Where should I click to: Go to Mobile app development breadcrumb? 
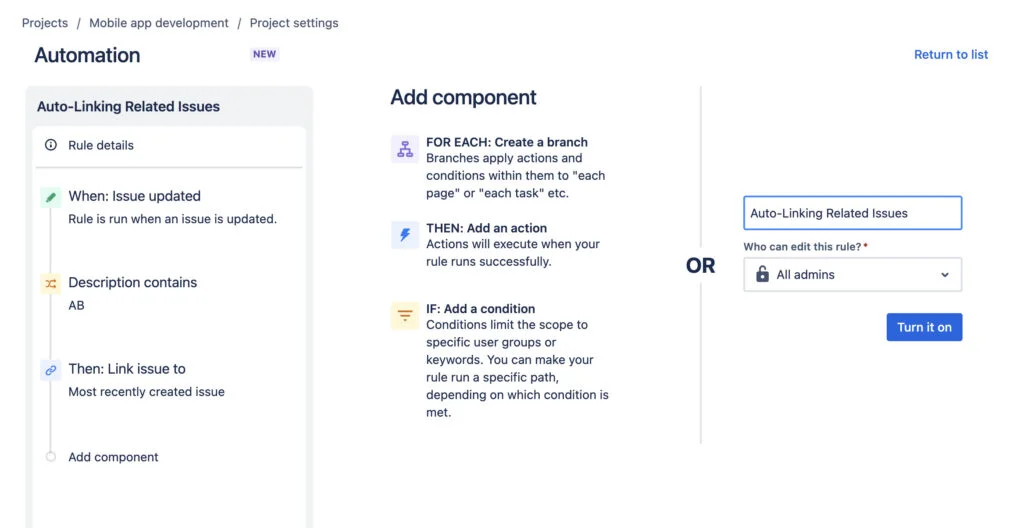point(159,23)
